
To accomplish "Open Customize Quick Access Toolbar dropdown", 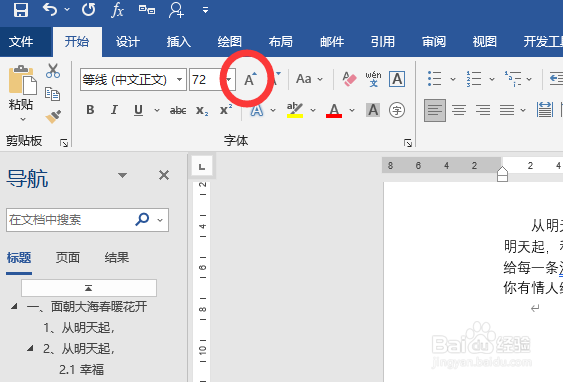I will point(205,10).
